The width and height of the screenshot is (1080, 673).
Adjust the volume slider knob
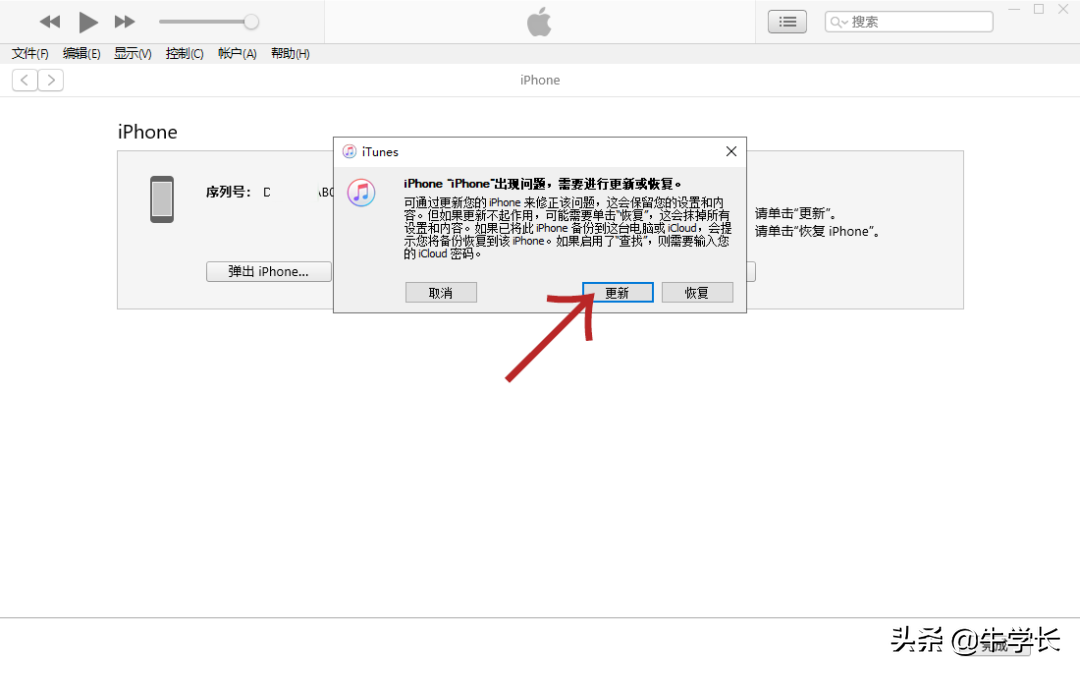click(251, 22)
